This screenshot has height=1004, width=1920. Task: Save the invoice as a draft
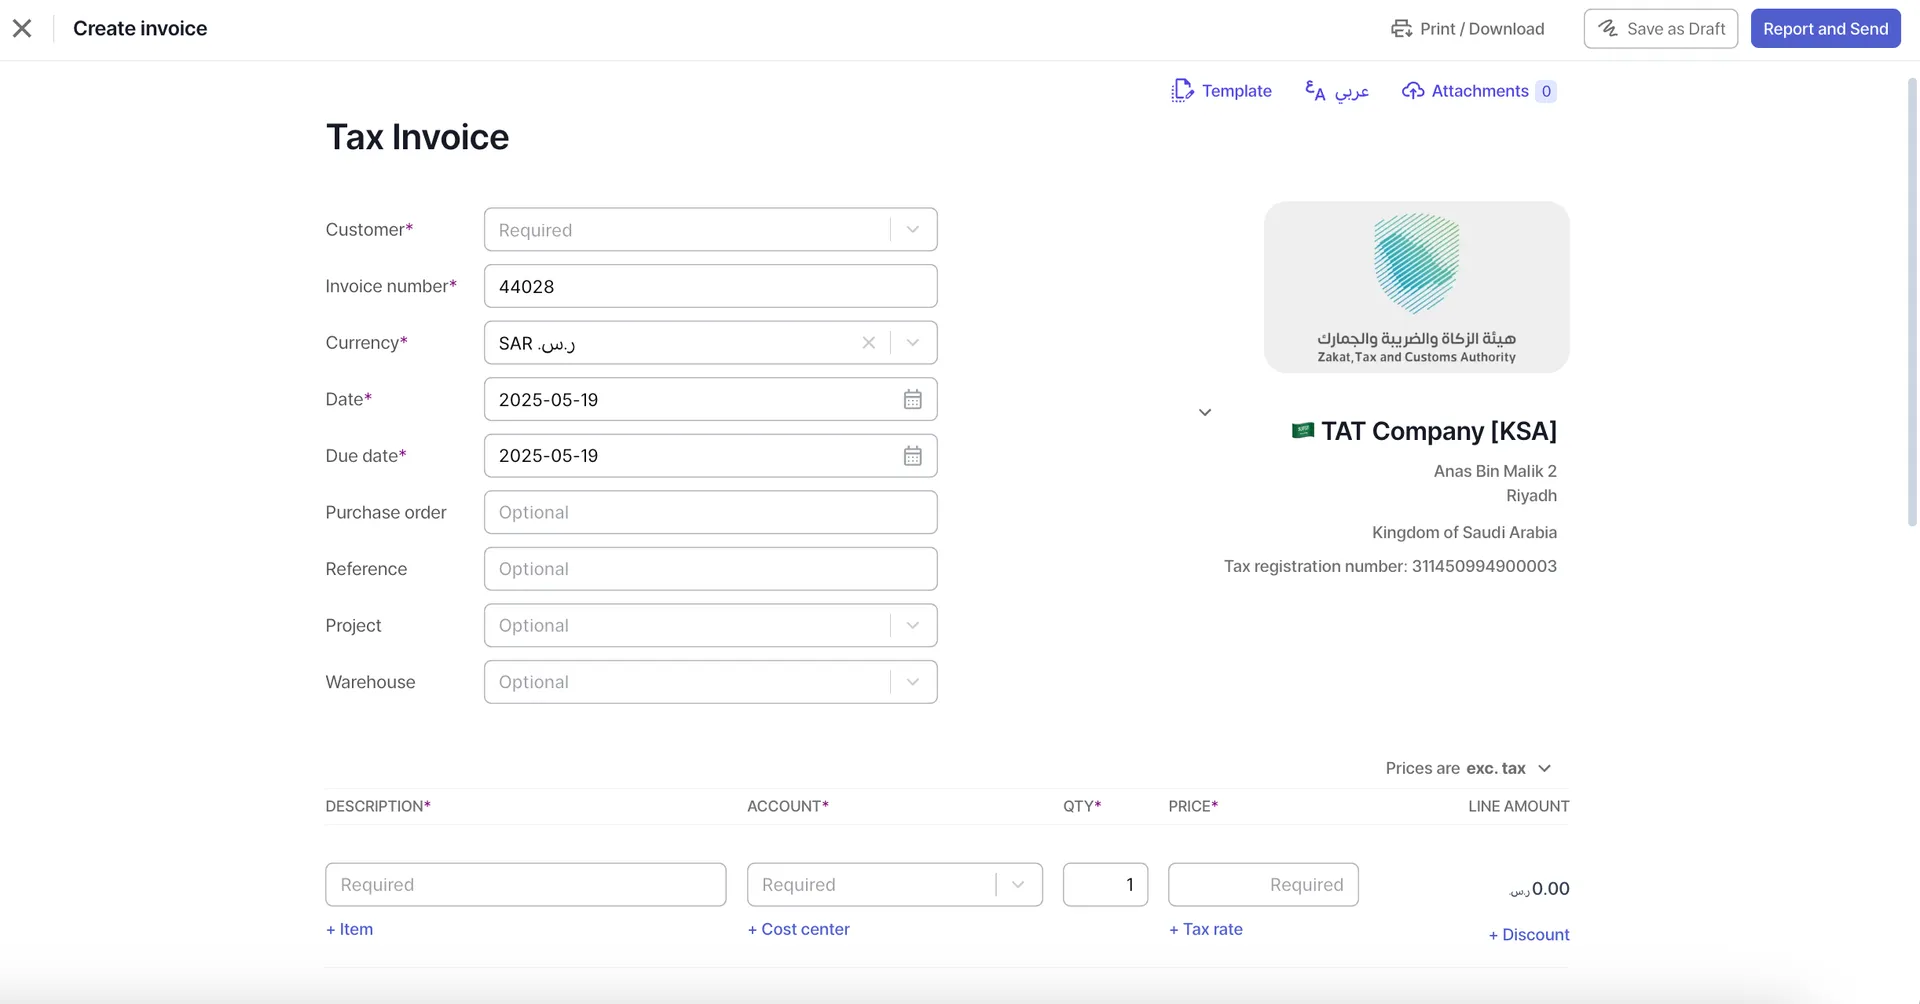[x=1660, y=28]
